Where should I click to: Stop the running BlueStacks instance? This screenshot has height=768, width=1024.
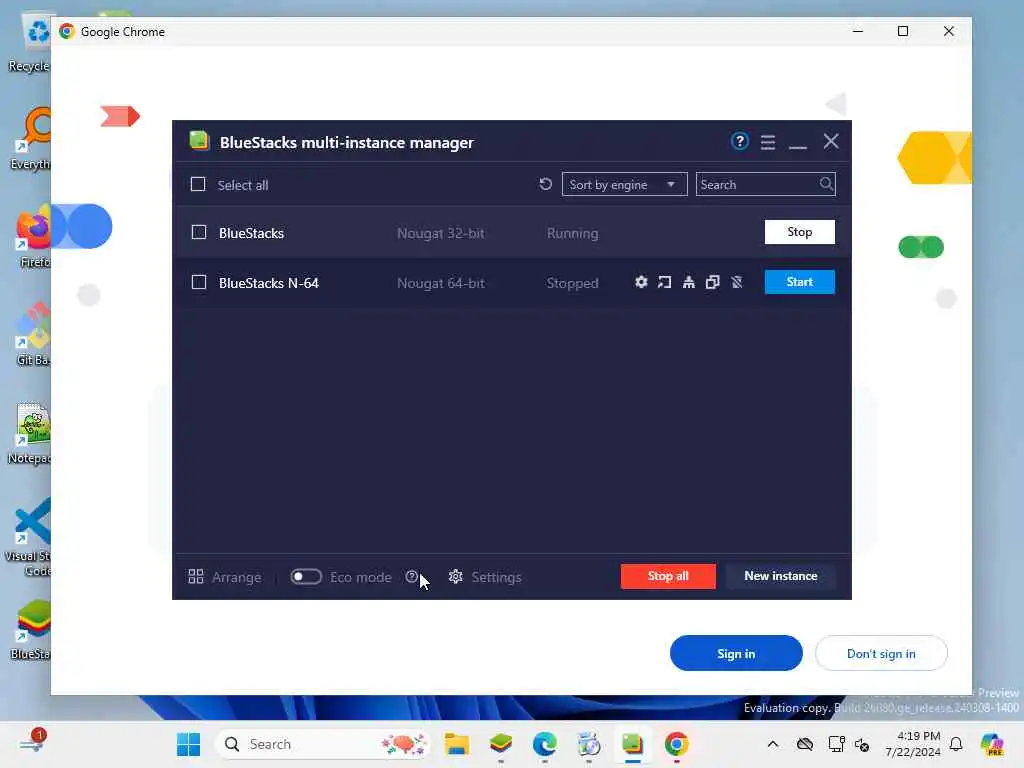[x=799, y=232]
